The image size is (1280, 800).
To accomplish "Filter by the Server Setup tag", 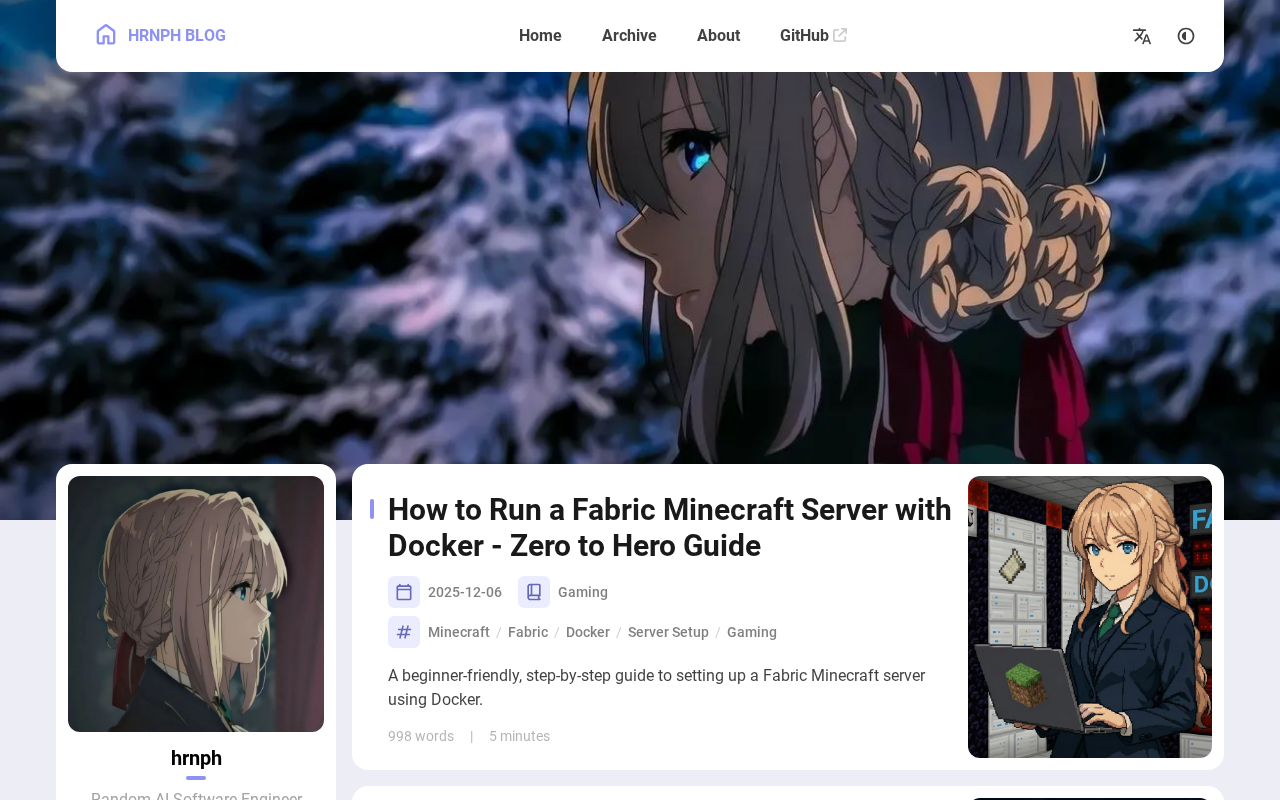I will tap(668, 632).
